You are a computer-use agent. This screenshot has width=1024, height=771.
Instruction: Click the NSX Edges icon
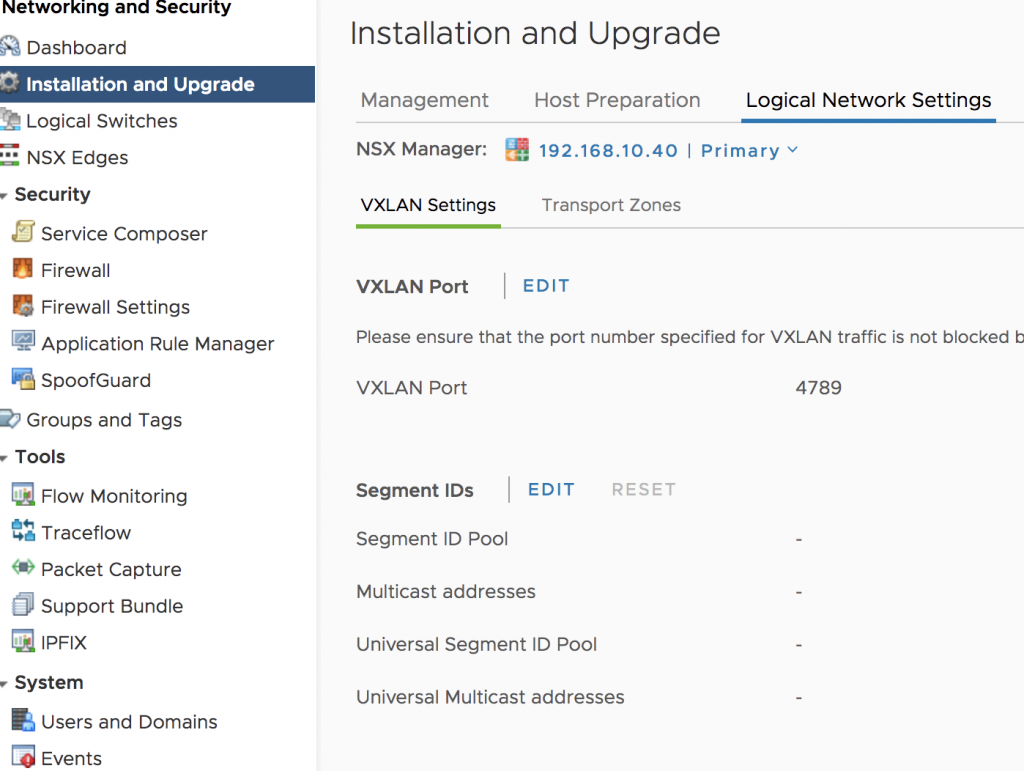point(9,156)
